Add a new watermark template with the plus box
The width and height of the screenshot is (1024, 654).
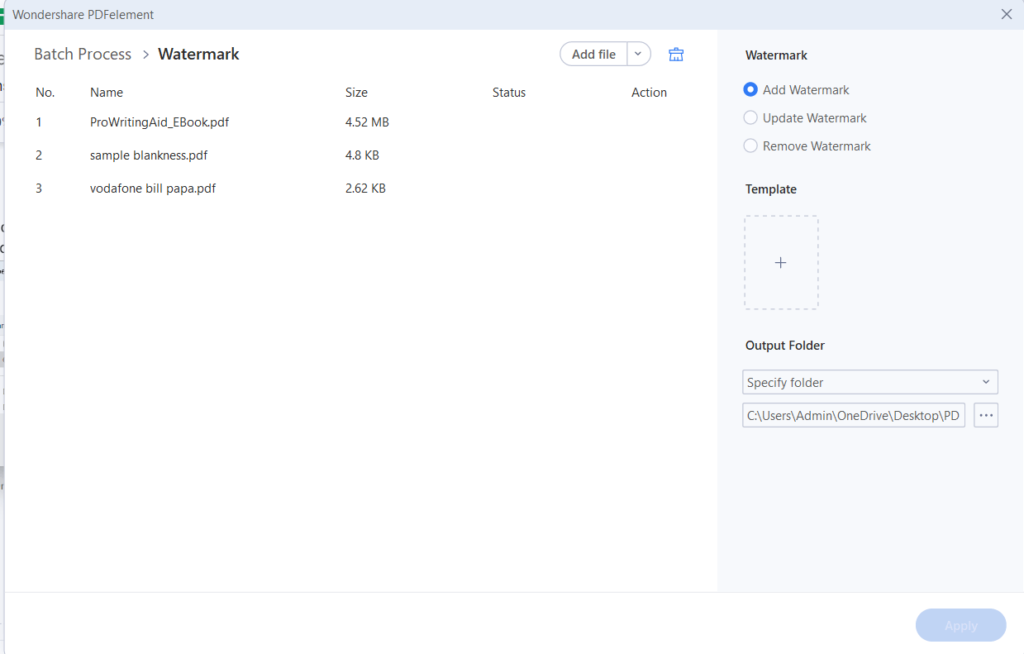(x=780, y=263)
